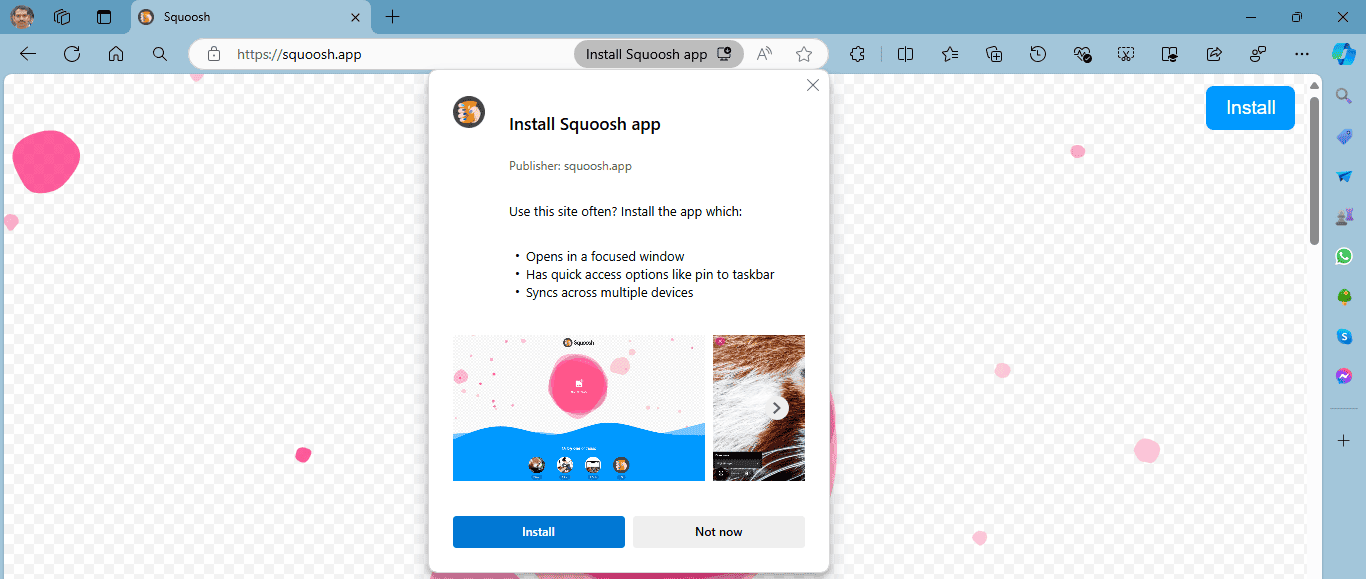Open the Learning toolkit icon
This screenshot has height=579, width=1366.
coord(1170,54)
